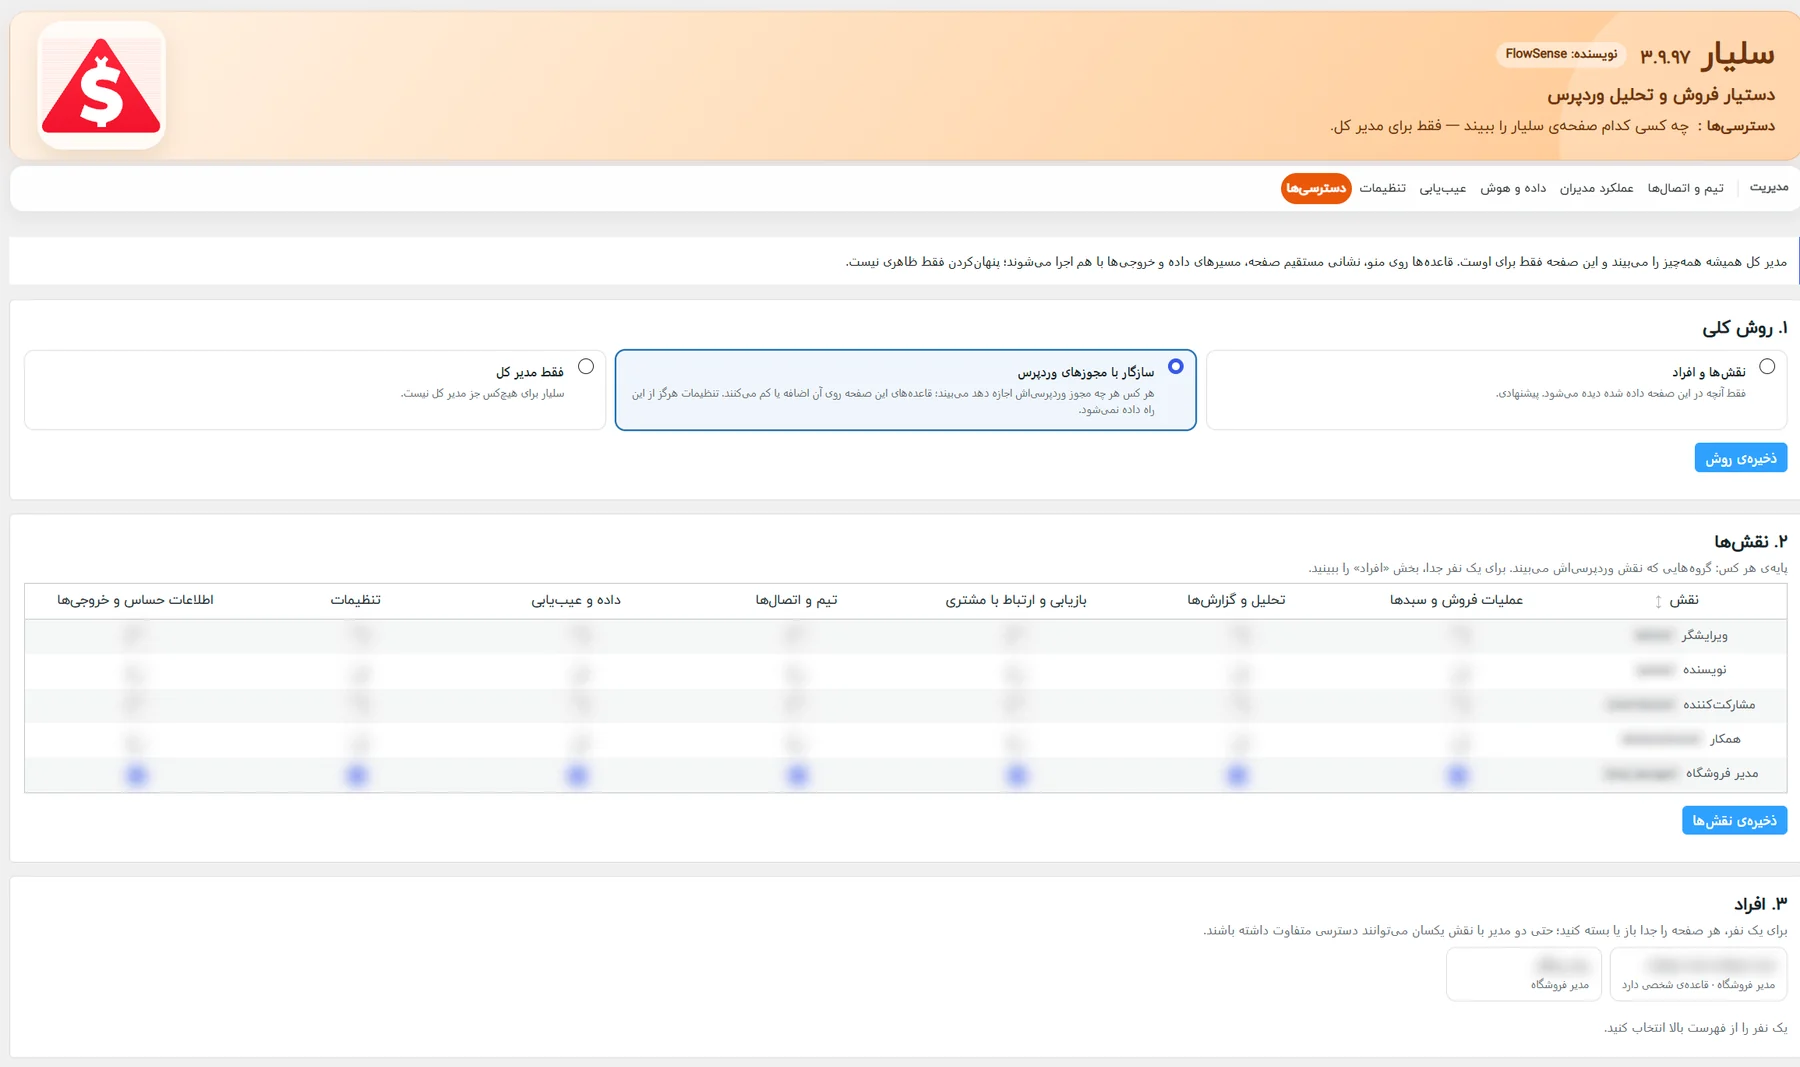Click the مدیر فروشگاه role row label

tap(1722, 773)
